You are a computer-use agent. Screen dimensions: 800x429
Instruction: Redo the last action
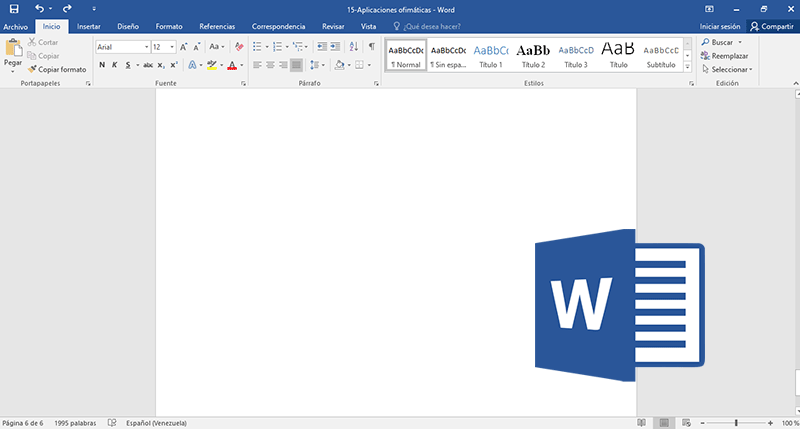[x=67, y=9]
